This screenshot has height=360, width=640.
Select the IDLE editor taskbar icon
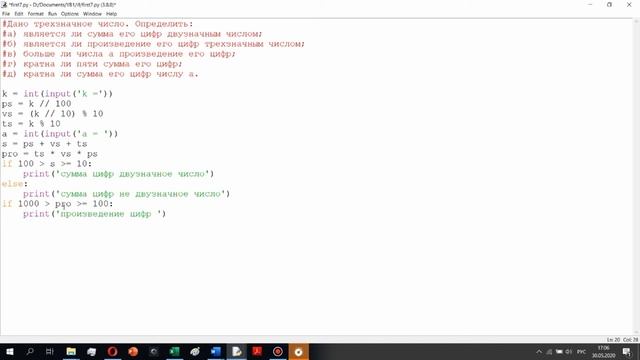(x=237, y=351)
